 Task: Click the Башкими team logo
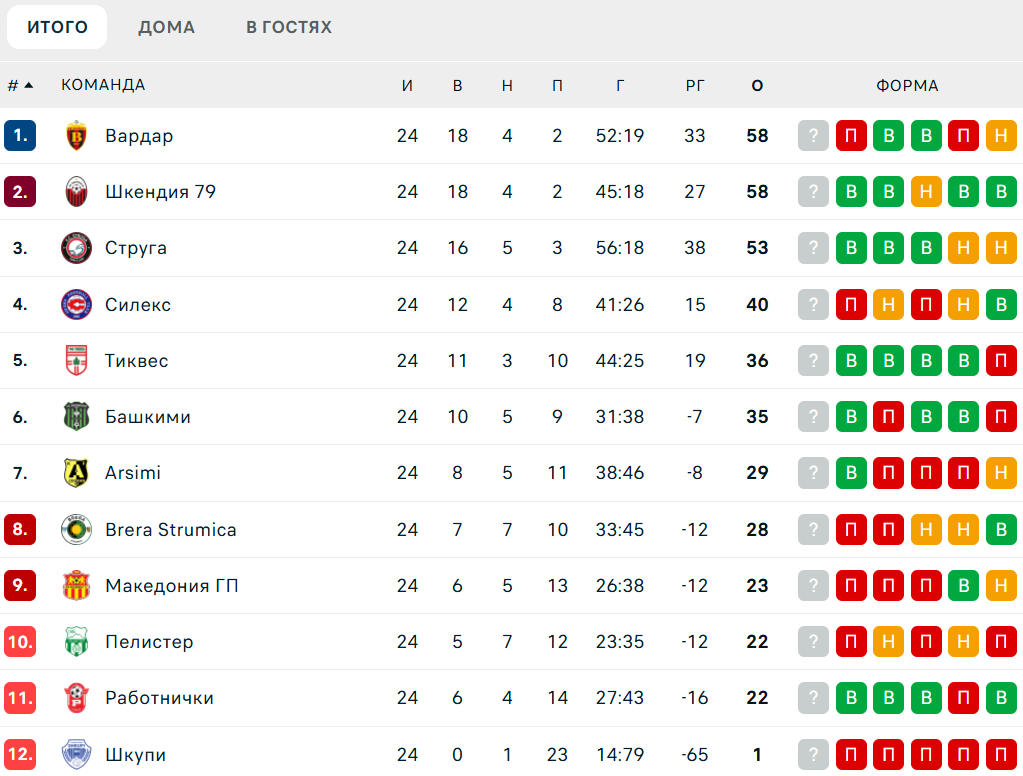pyautogui.click(x=76, y=417)
